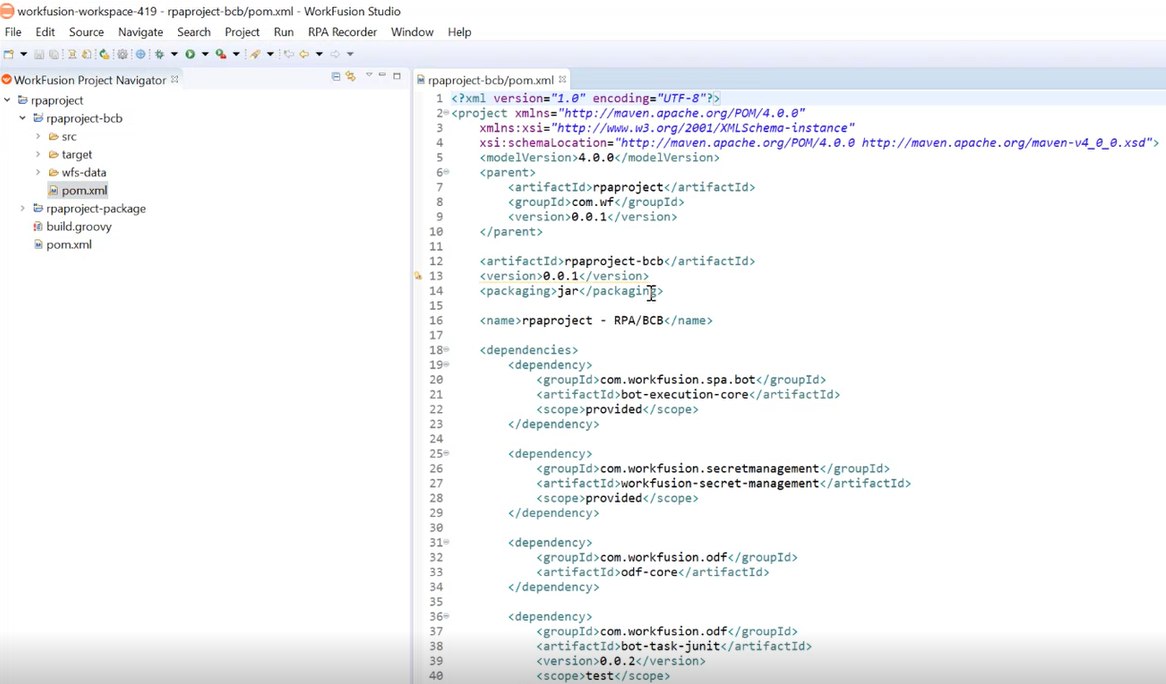The image size is (1166, 684).
Task: Open the Back history dropdown arrow
Action: 319,54
